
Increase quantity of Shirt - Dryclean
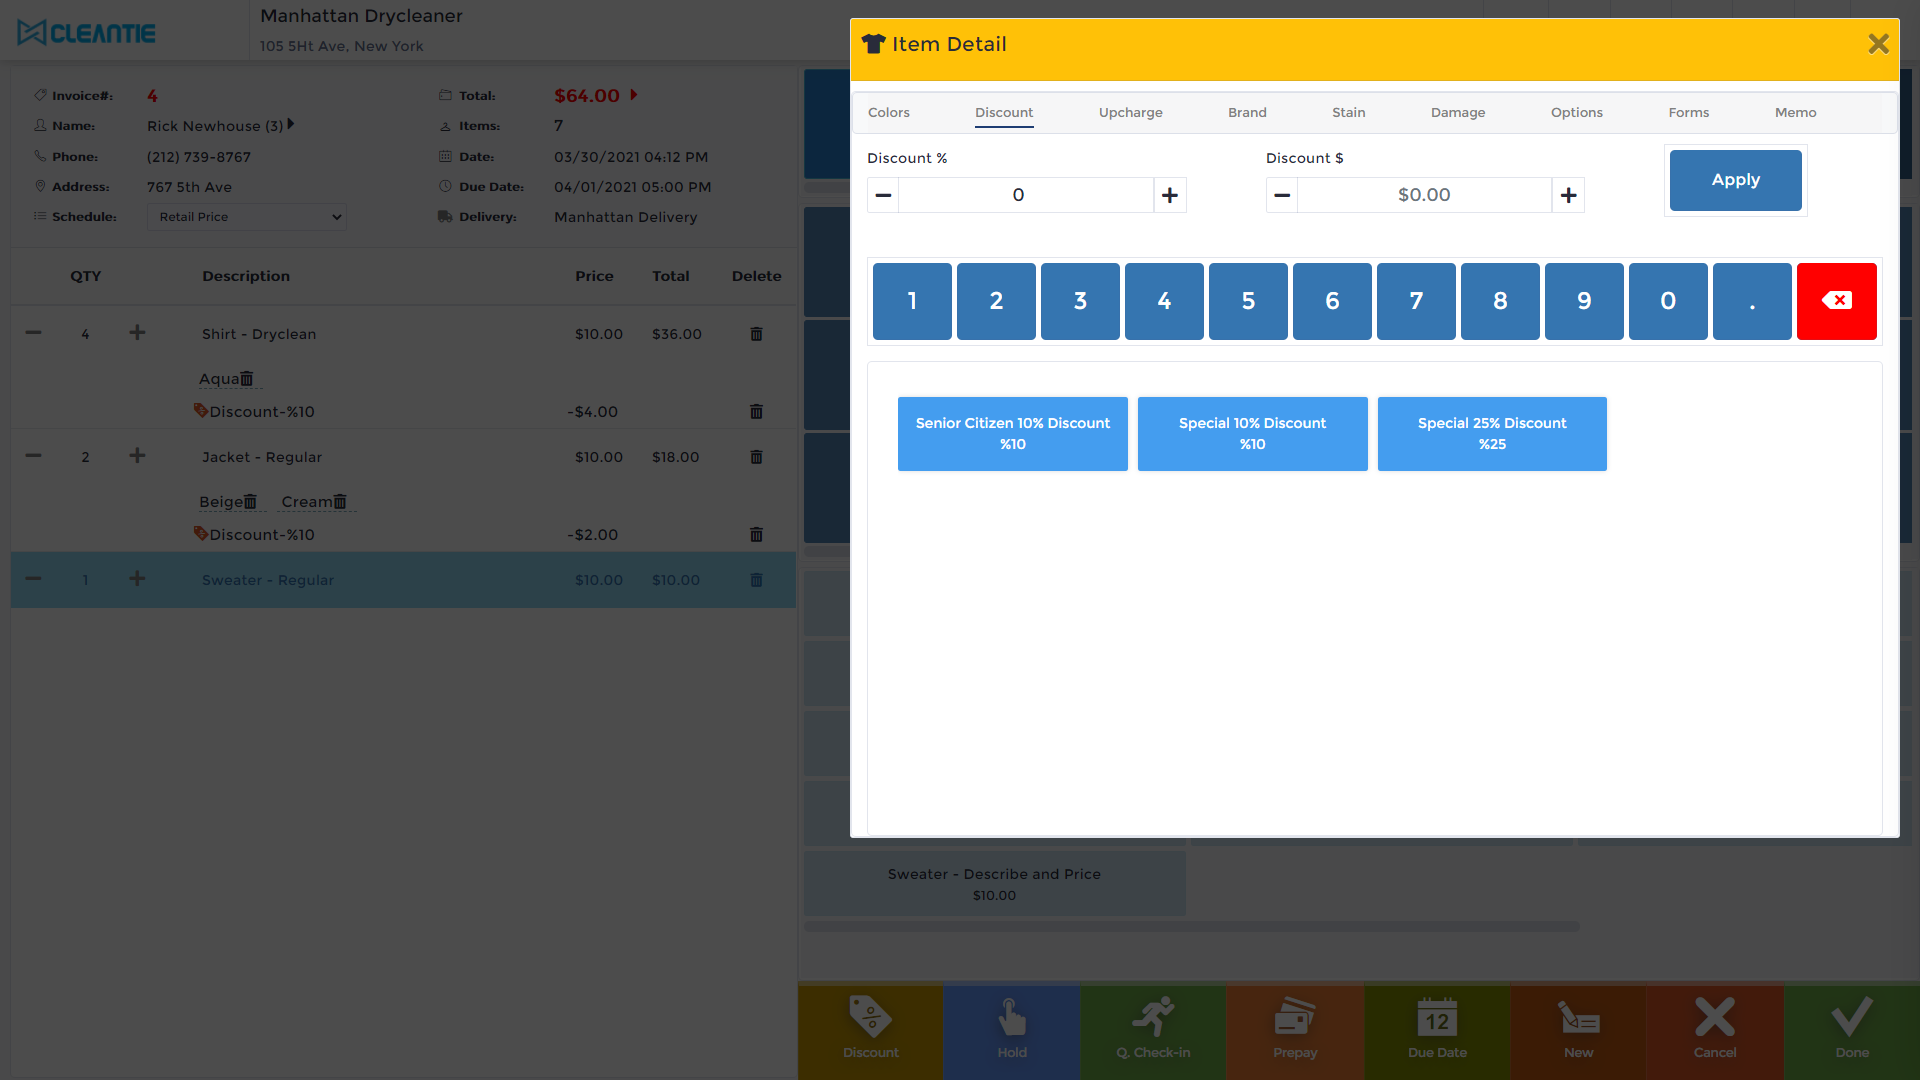(x=137, y=333)
